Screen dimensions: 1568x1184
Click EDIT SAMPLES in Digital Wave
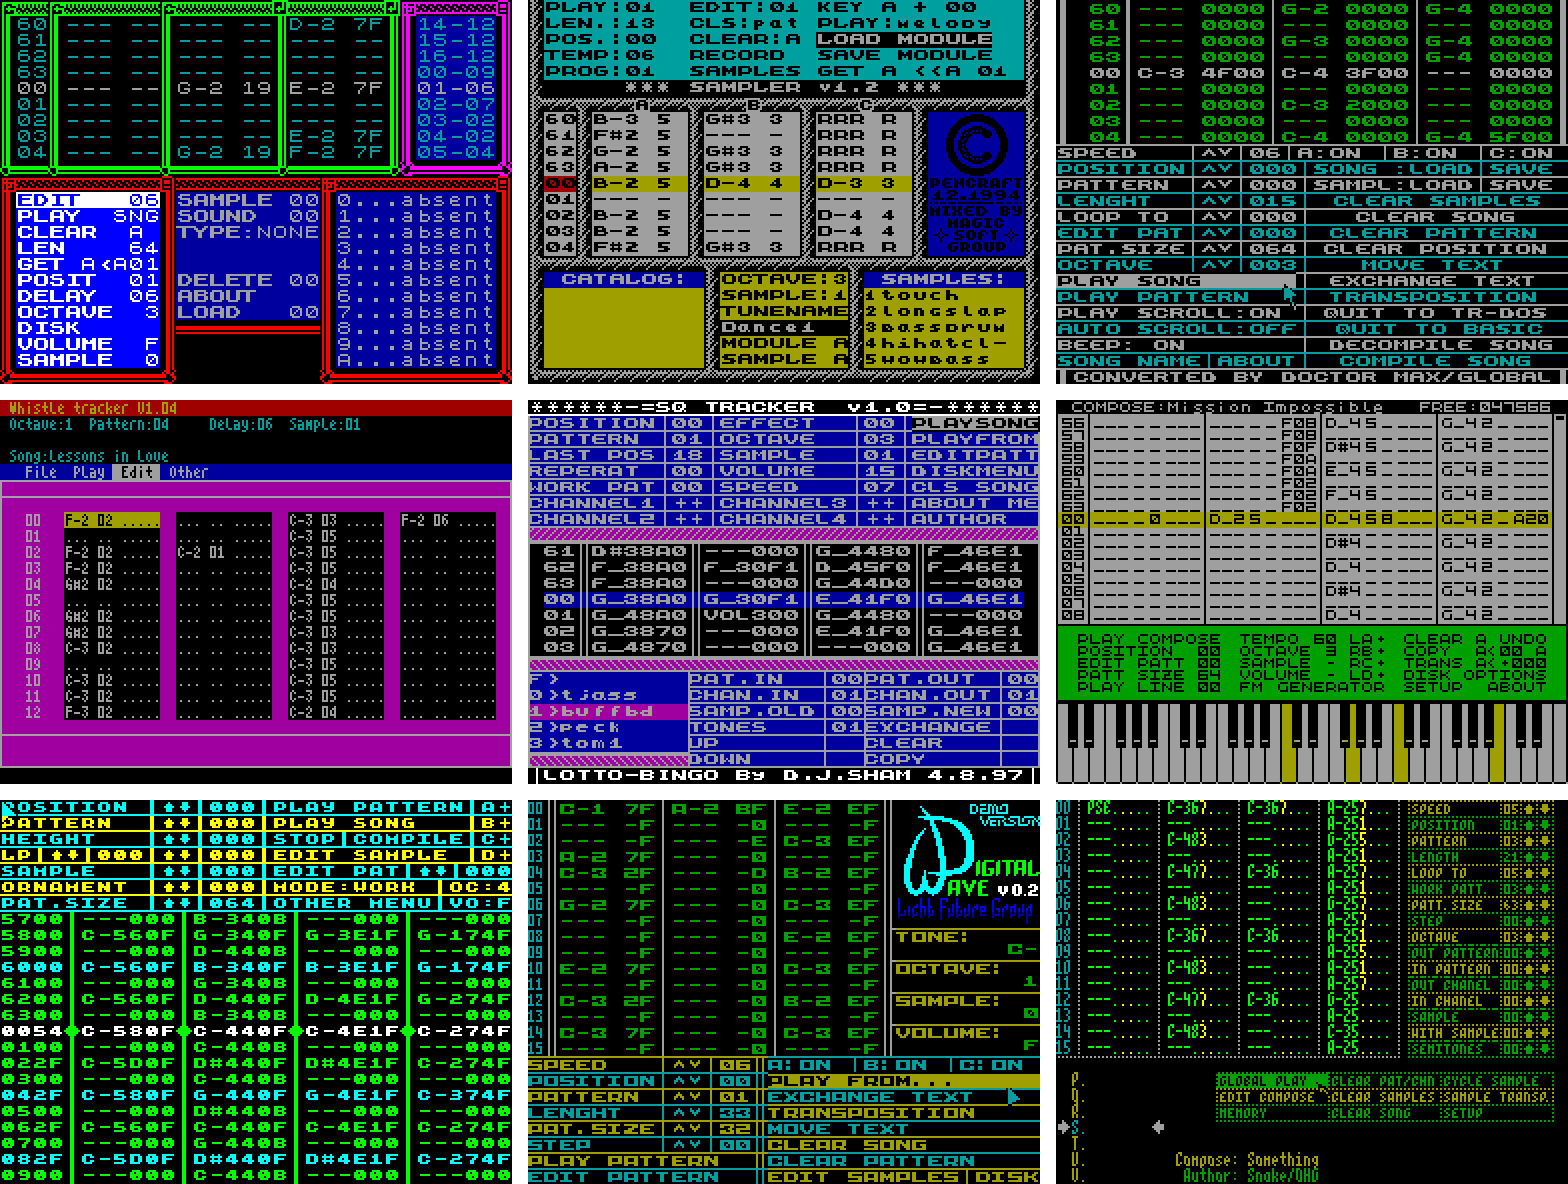click(x=864, y=1177)
